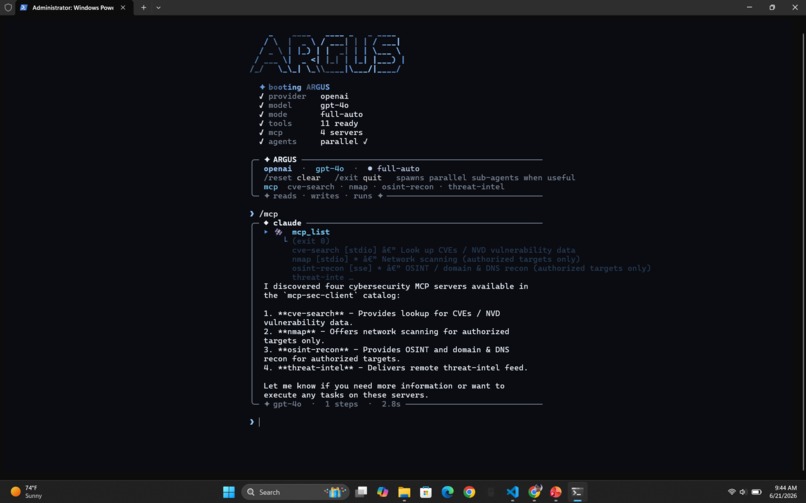Click the '4 servers' mcp boot value

341,133
